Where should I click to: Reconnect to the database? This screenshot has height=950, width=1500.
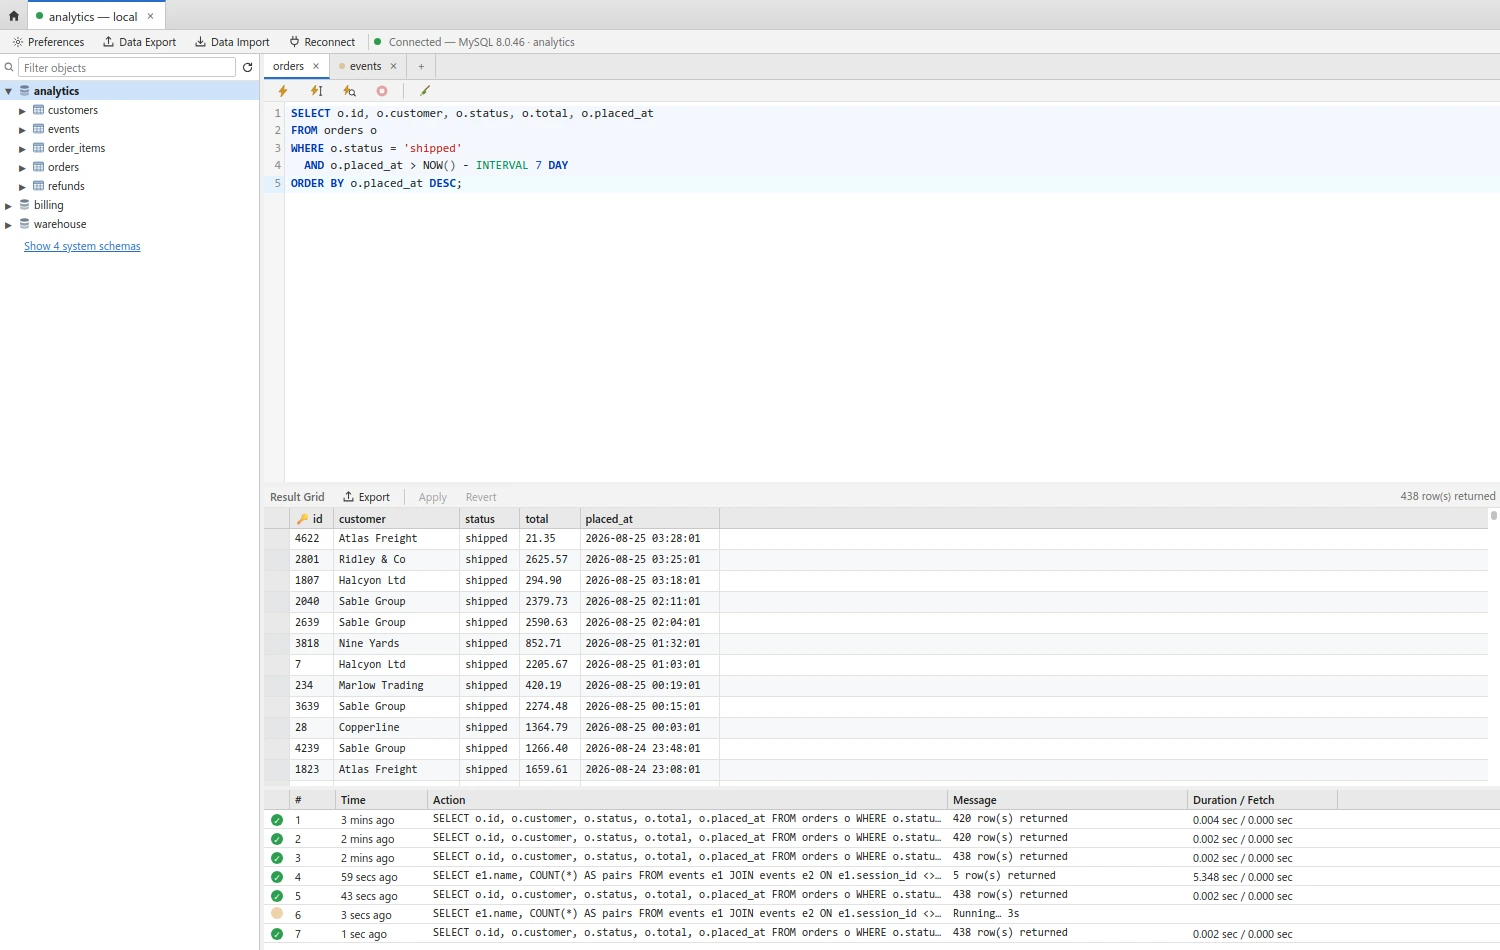point(322,42)
